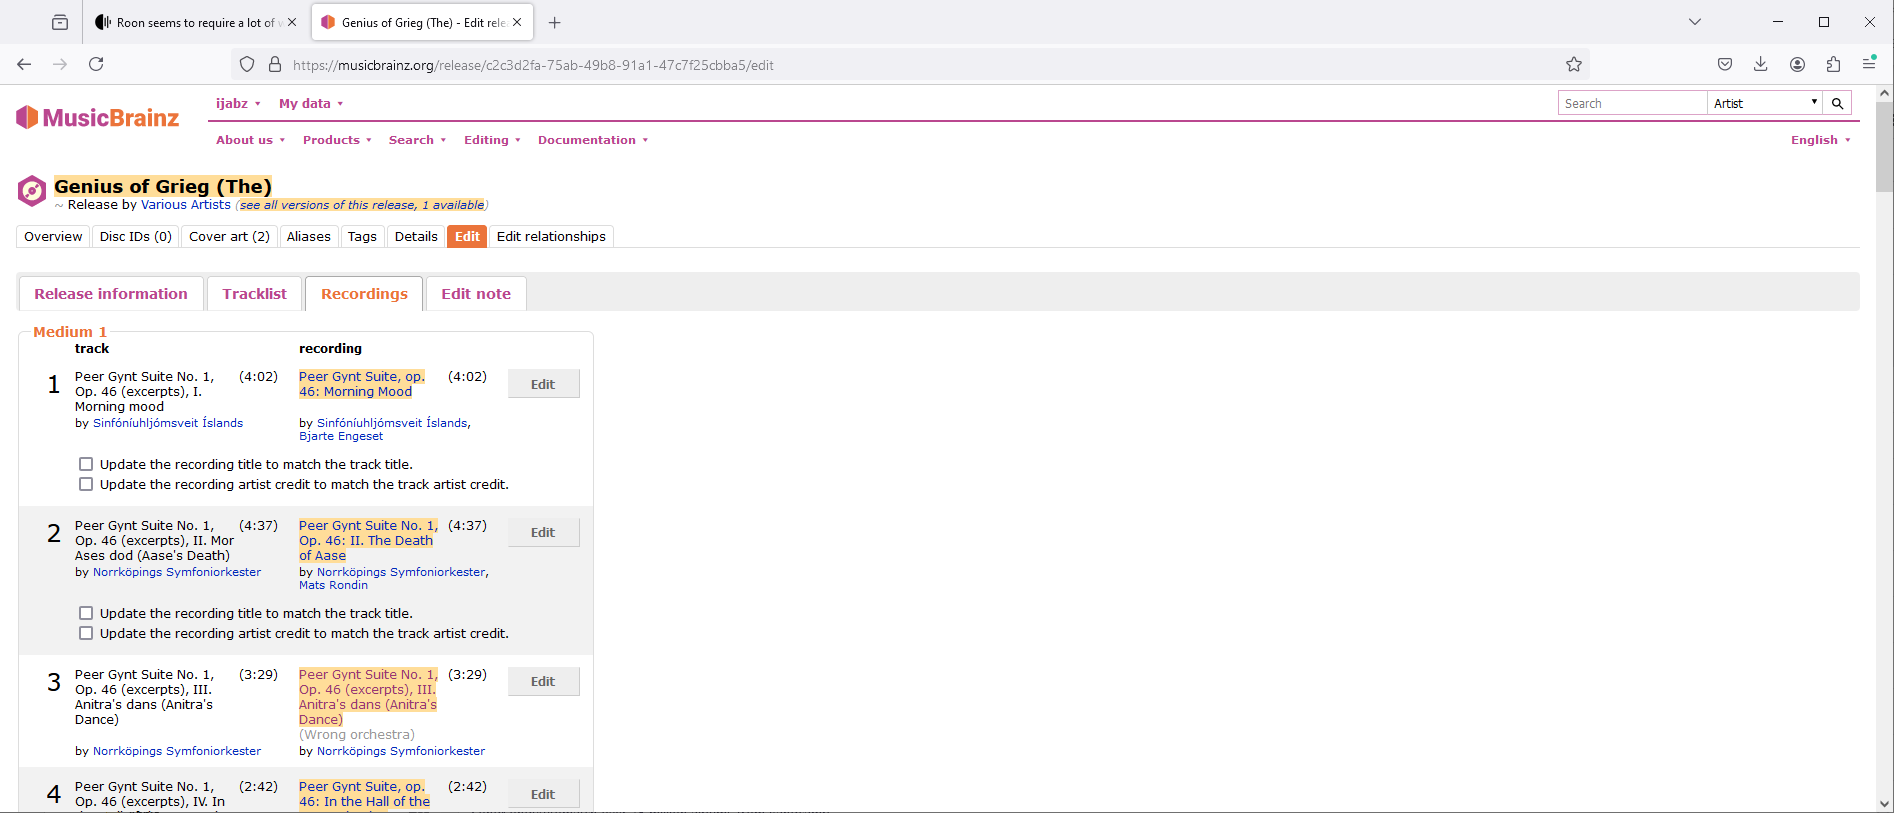
Task: Check track 2 update recording title box
Action: (86, 613)
